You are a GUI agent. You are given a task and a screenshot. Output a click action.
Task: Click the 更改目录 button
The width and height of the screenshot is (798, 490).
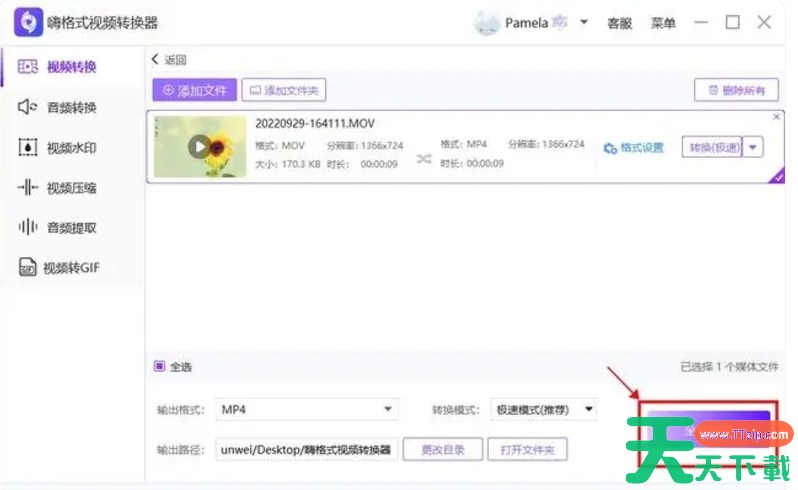(442, 449)
